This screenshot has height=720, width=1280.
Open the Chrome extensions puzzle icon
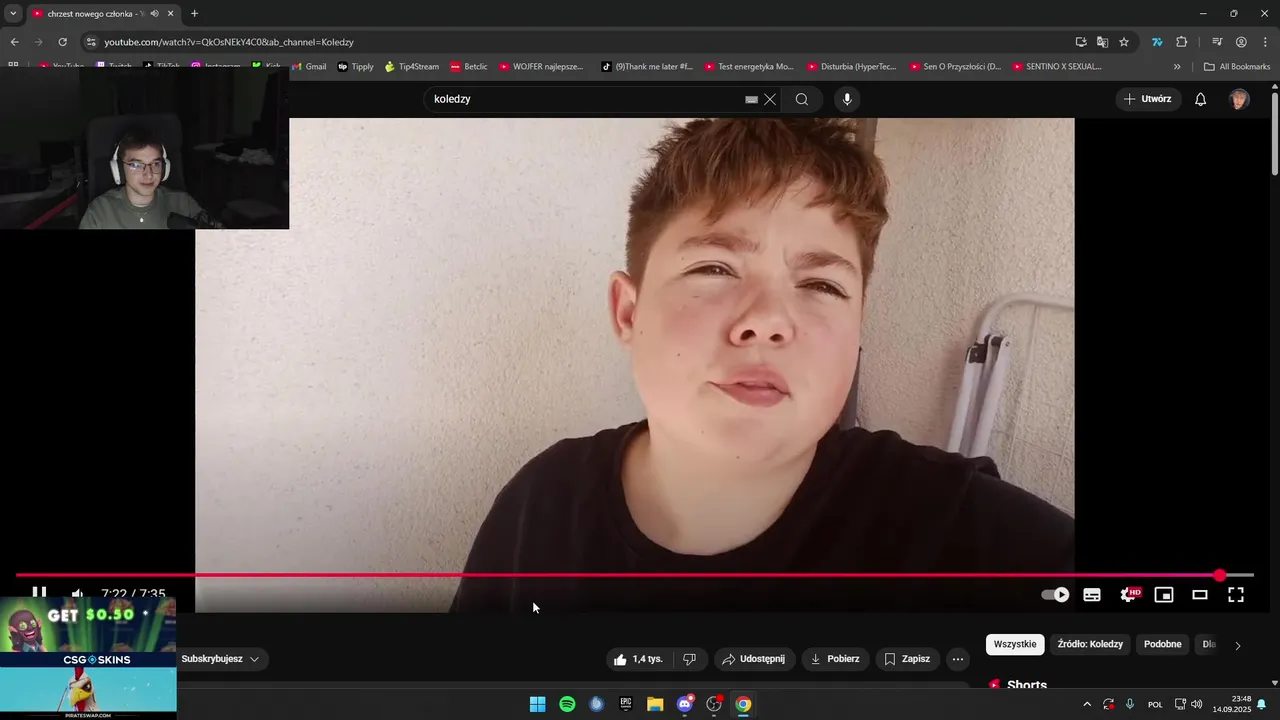coord(1182,42)
